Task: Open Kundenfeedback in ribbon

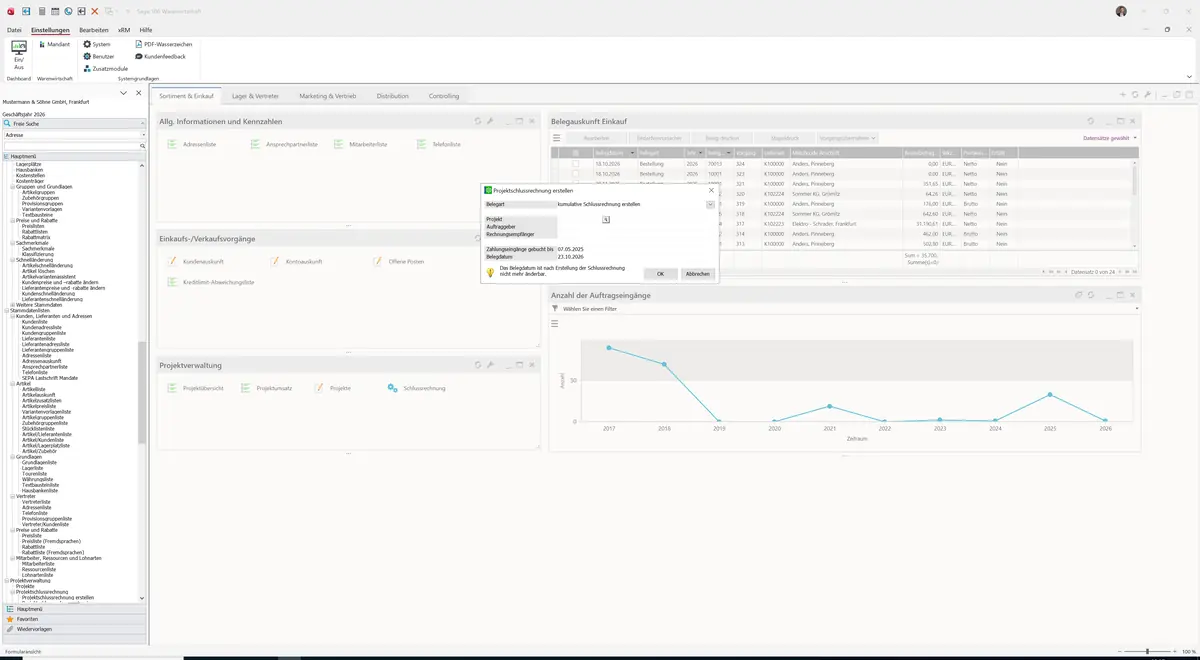Action: pos(160,56)
